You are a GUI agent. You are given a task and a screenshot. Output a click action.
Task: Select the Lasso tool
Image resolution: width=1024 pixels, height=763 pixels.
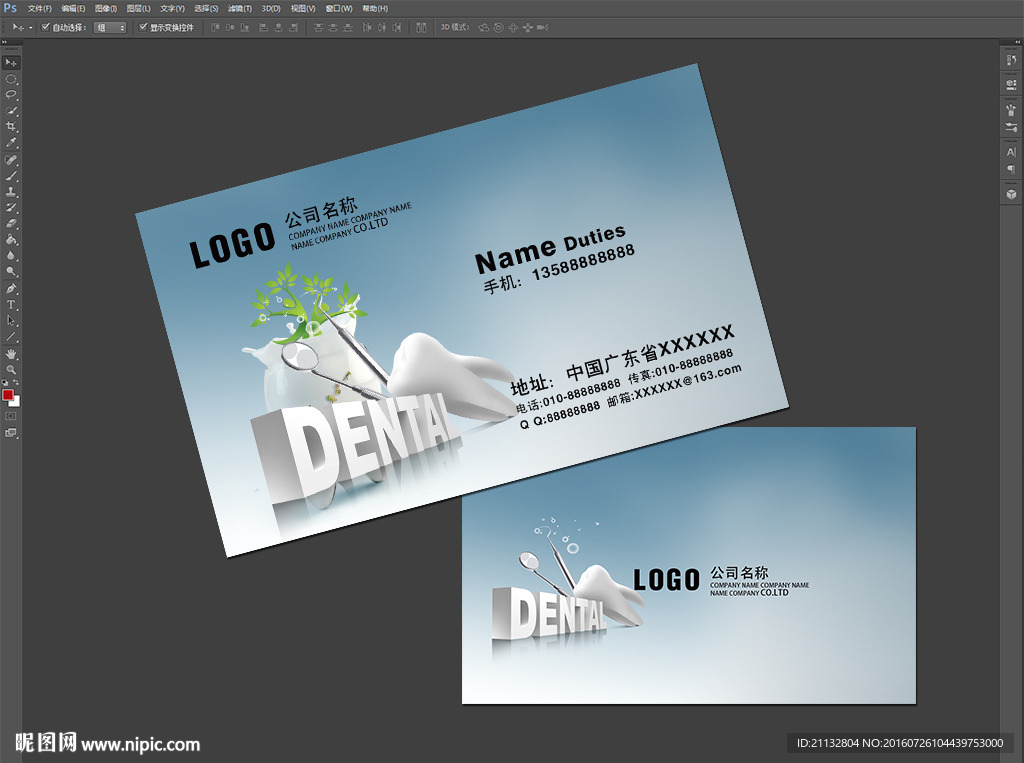point(11,95)
